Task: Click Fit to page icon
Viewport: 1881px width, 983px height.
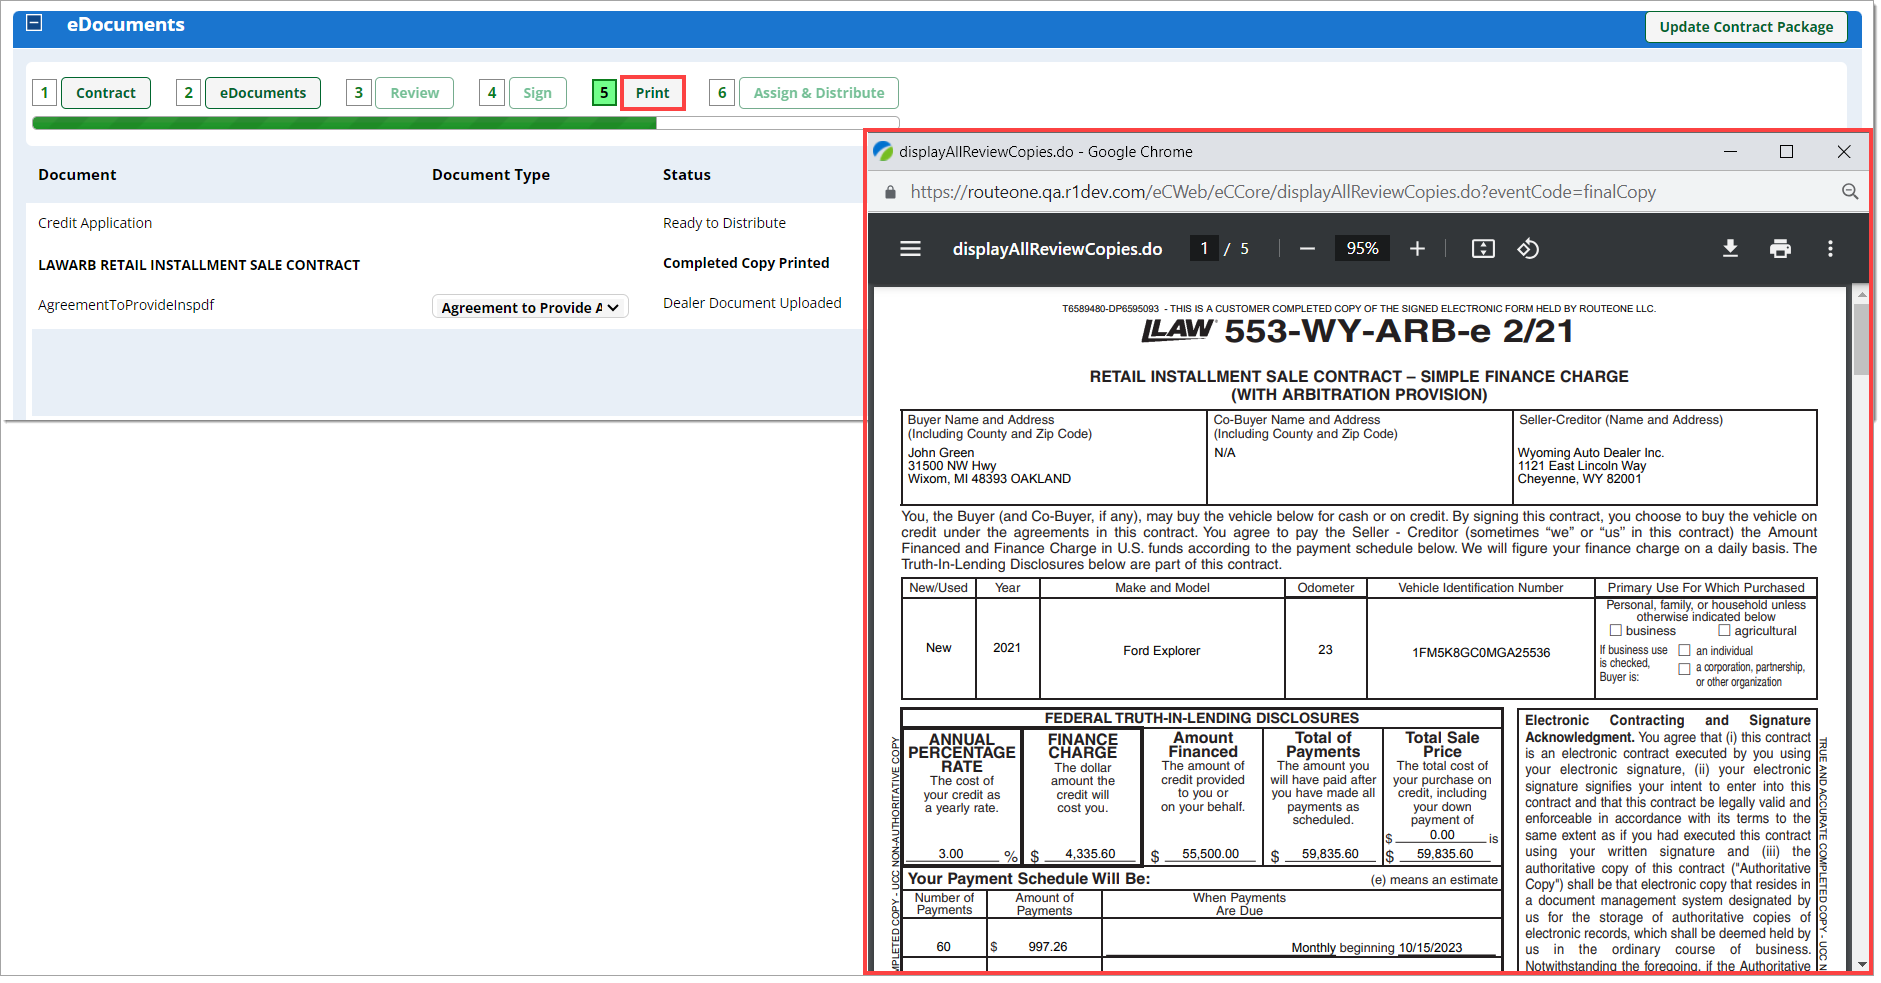Action: (1483, 249)
